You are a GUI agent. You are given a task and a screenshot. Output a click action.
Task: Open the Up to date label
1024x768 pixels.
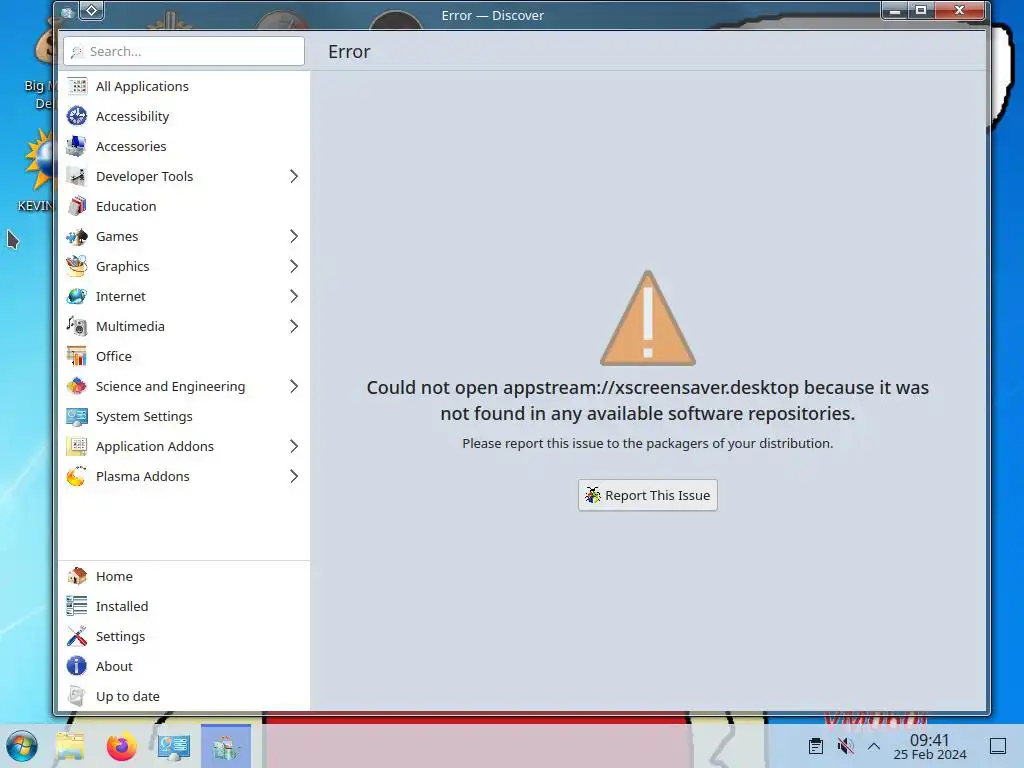(x=128, y=696)
